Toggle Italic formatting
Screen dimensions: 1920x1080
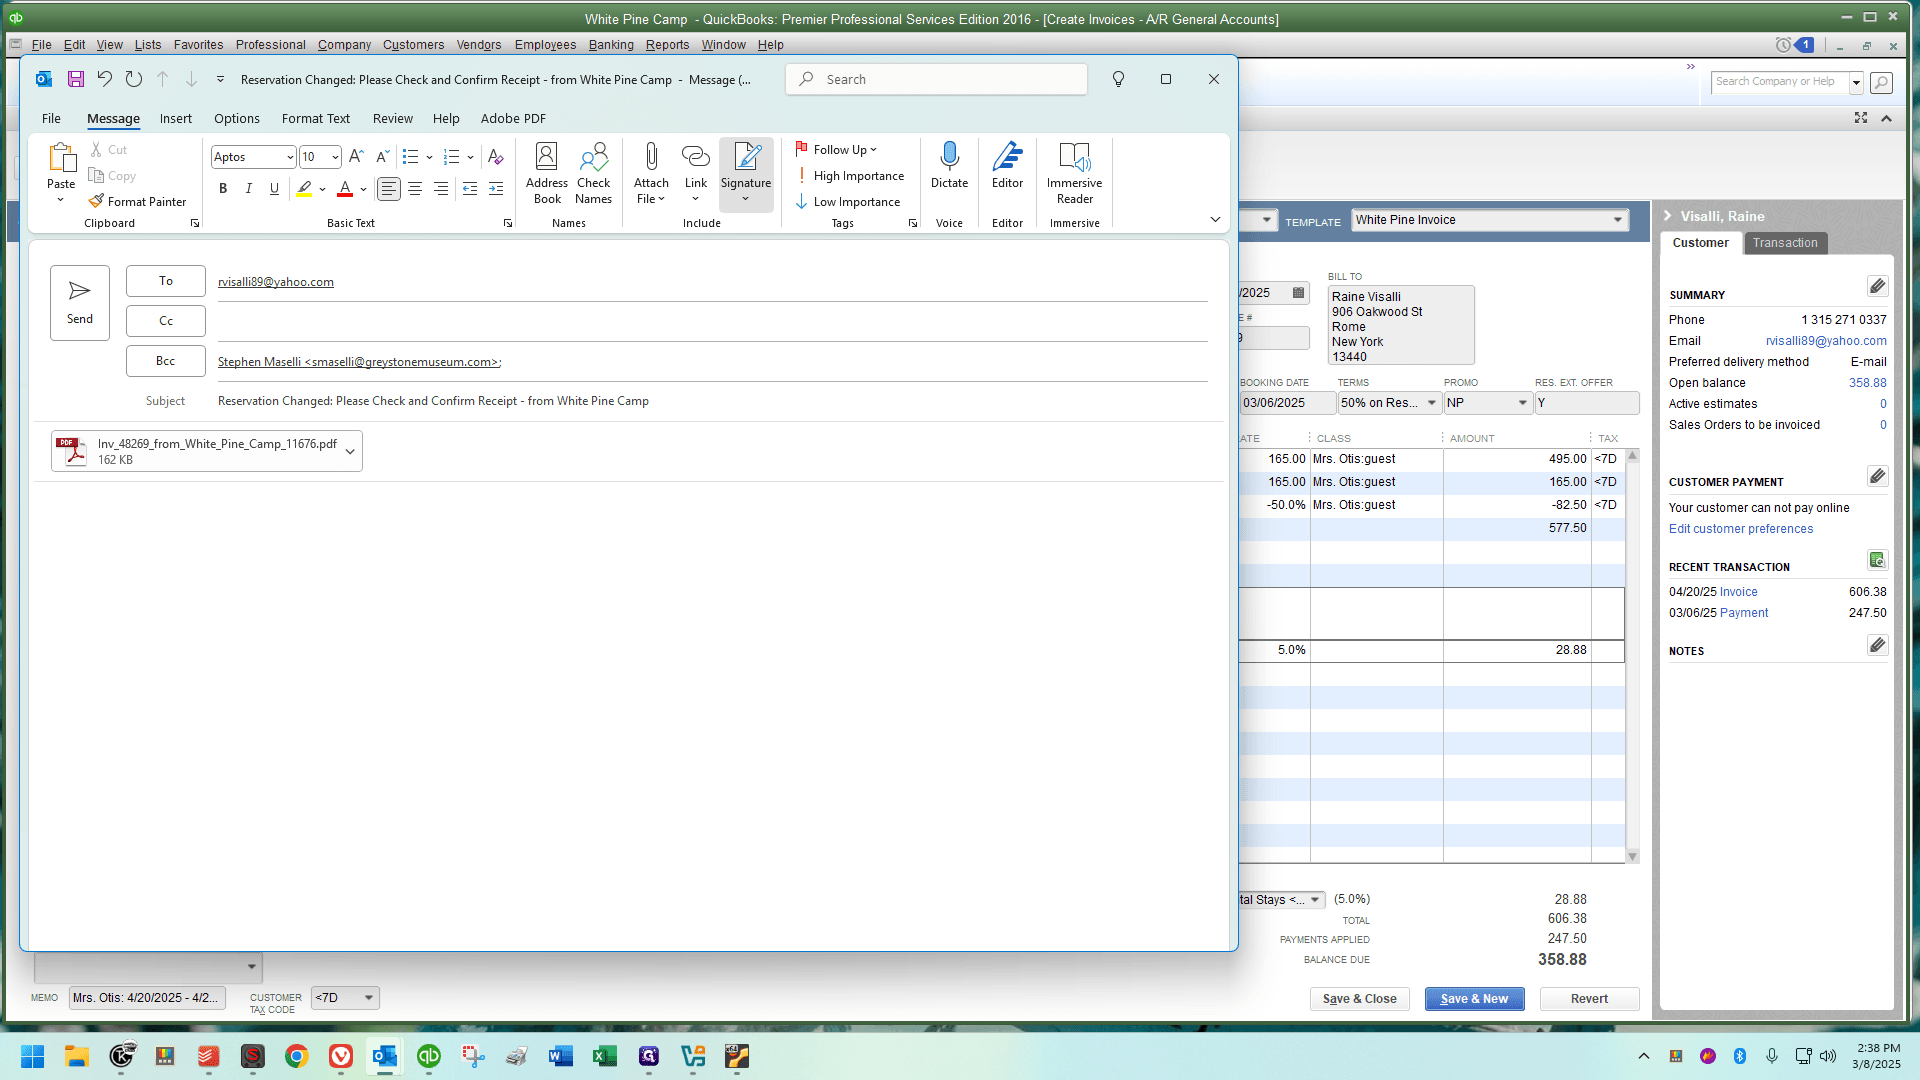coord(249,188)
